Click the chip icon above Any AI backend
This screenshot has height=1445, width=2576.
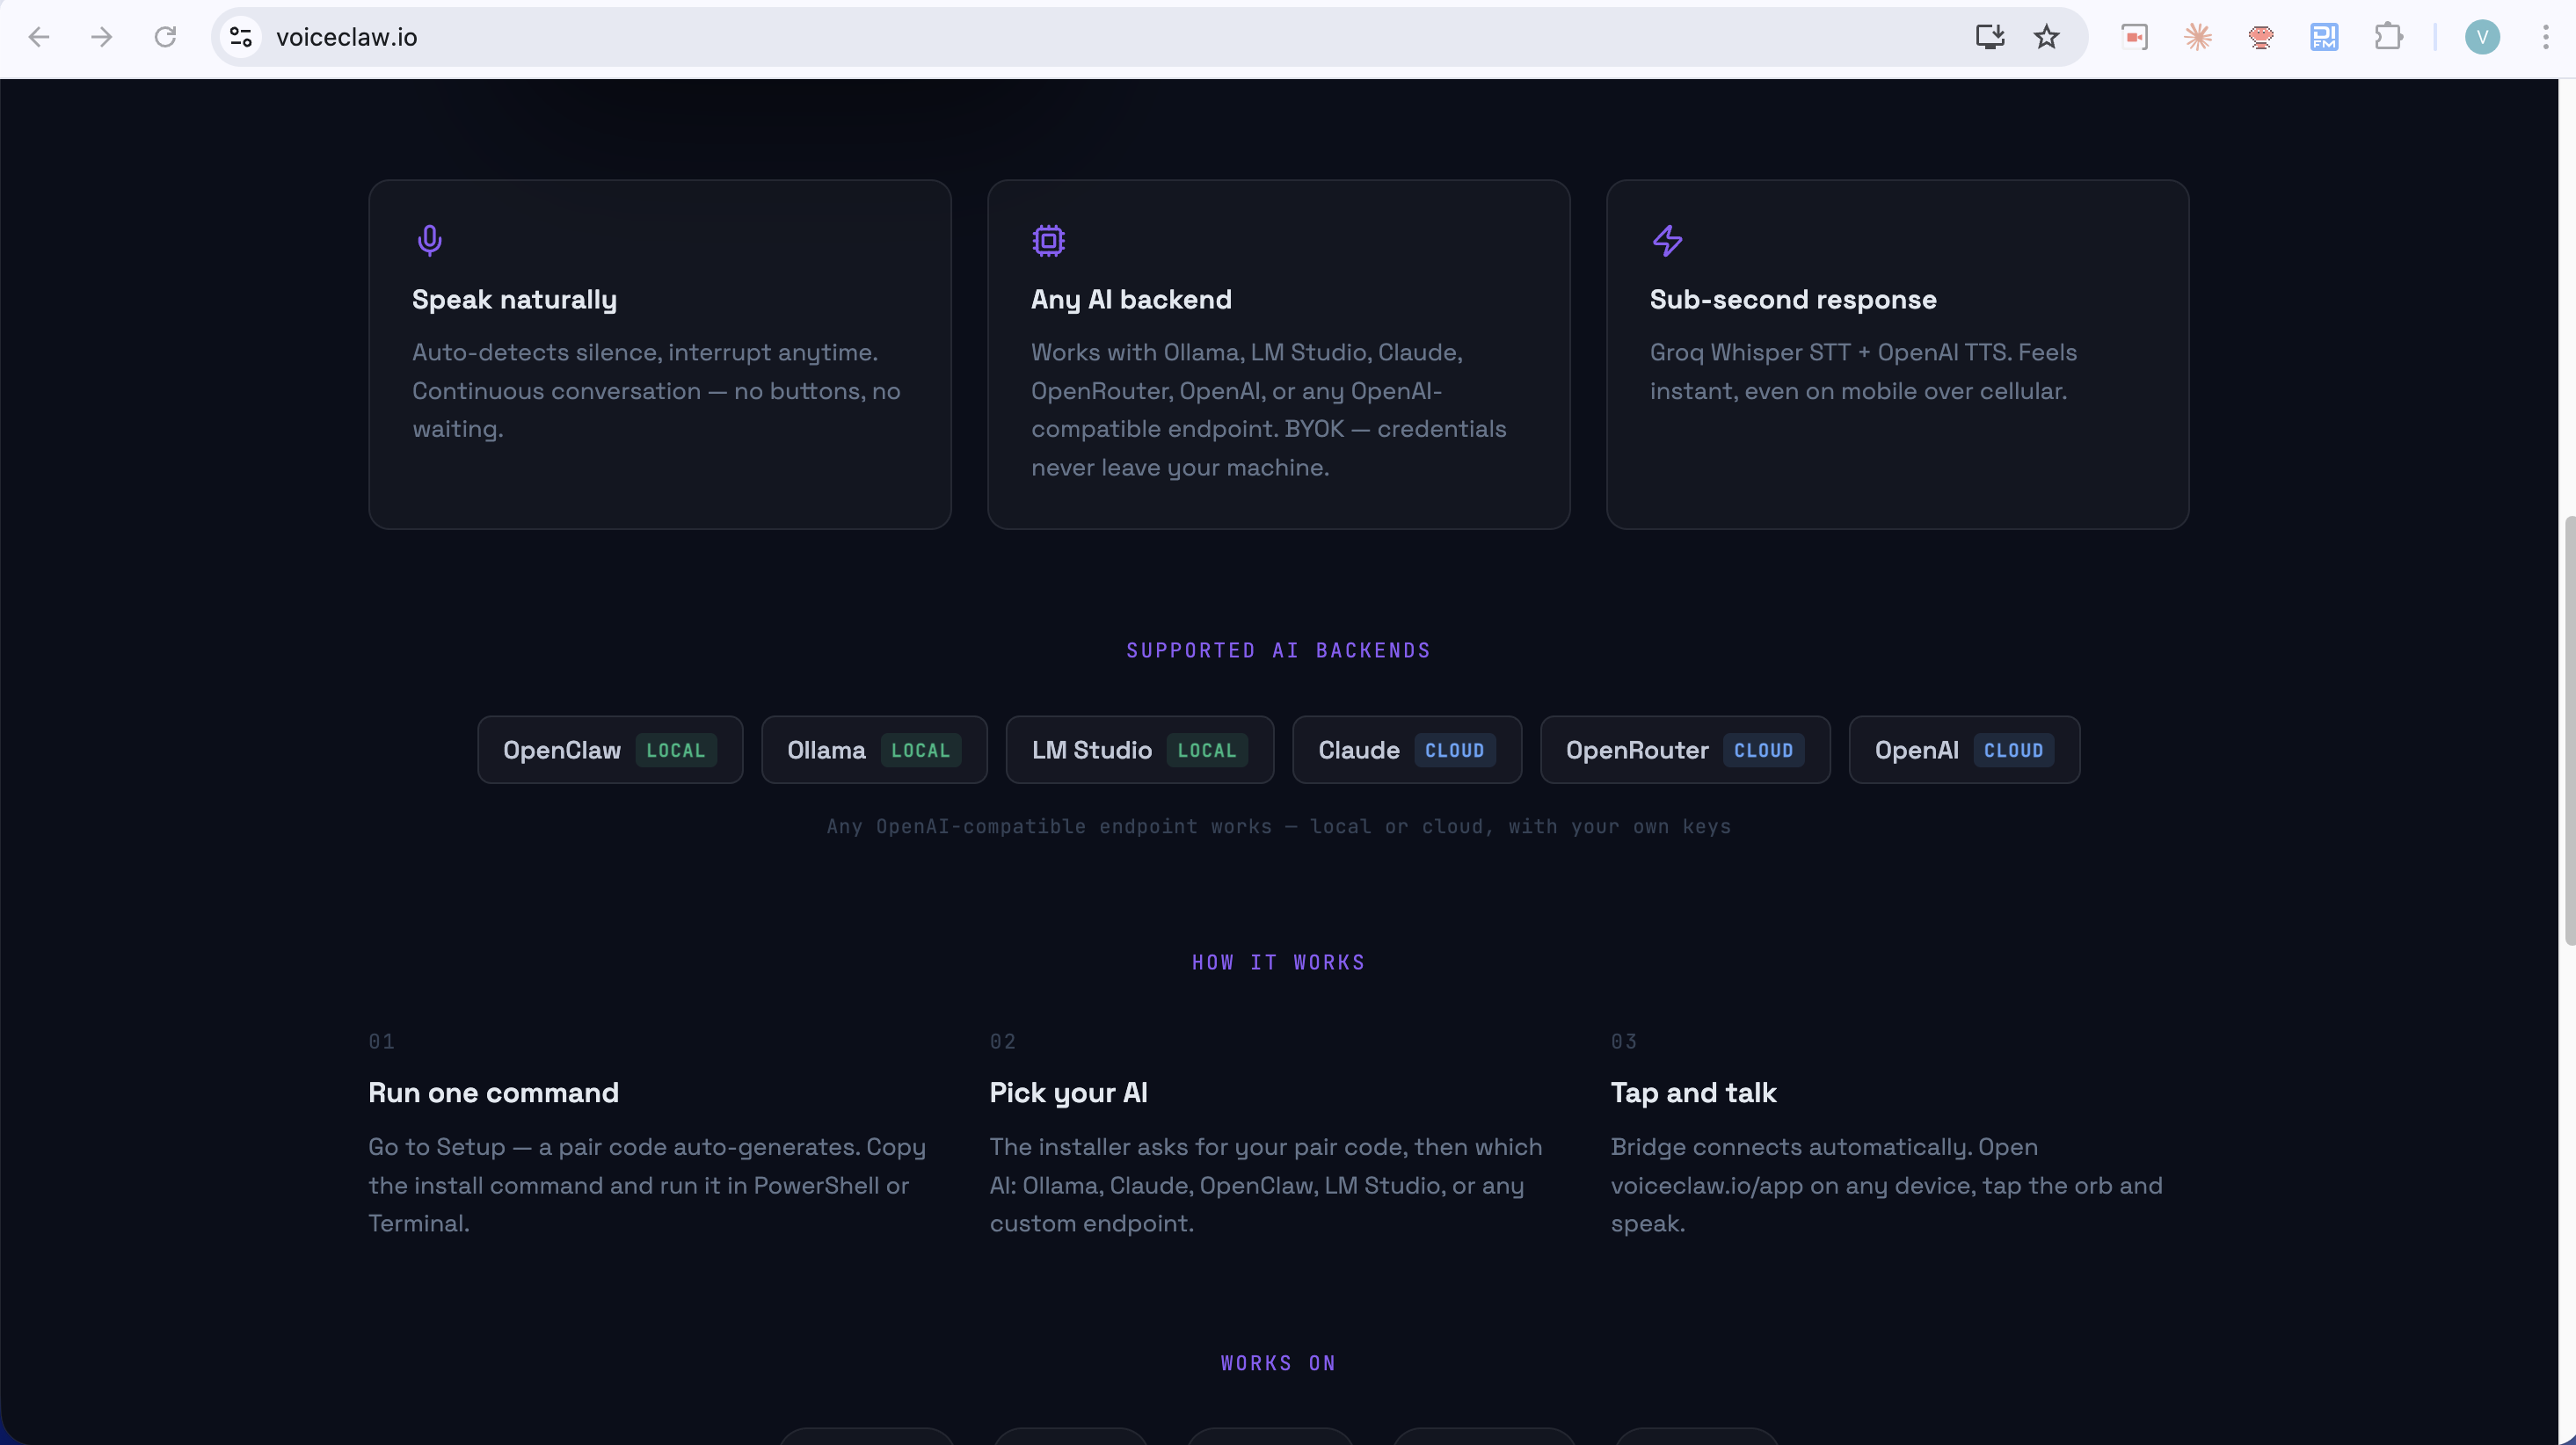point(1048,240)
